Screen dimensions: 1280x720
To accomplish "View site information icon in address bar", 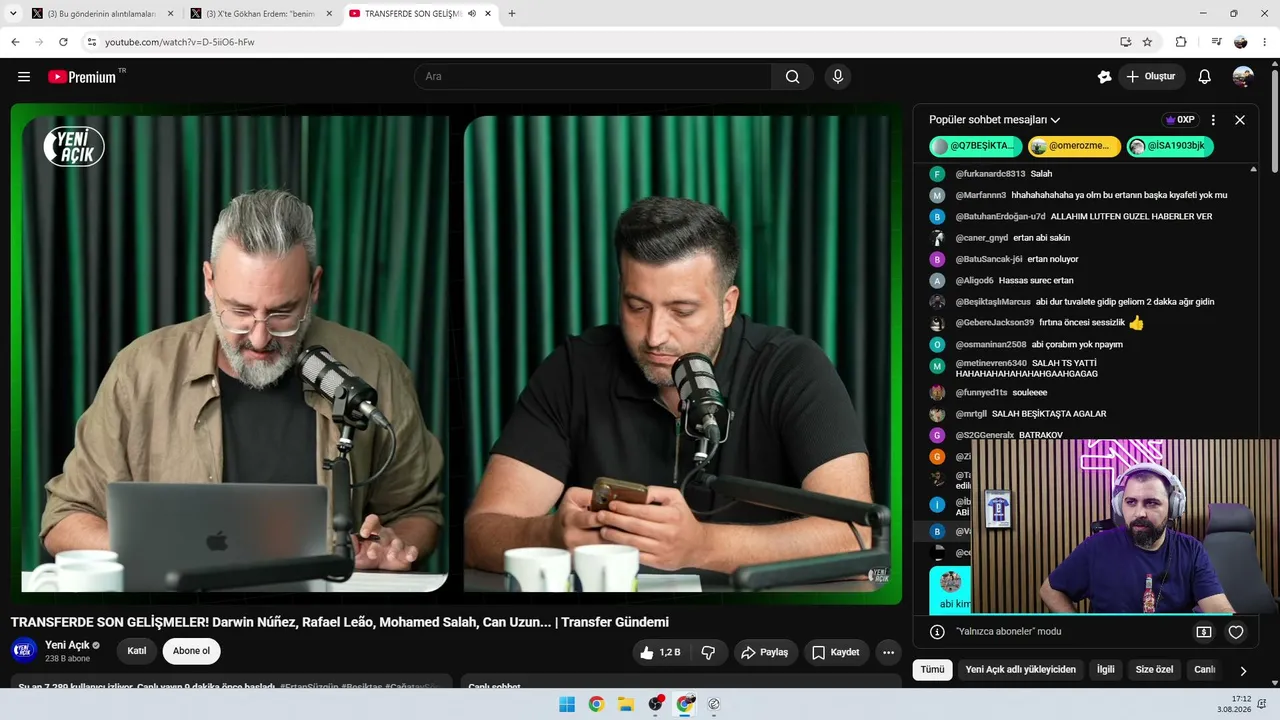I will click(91, 42).
